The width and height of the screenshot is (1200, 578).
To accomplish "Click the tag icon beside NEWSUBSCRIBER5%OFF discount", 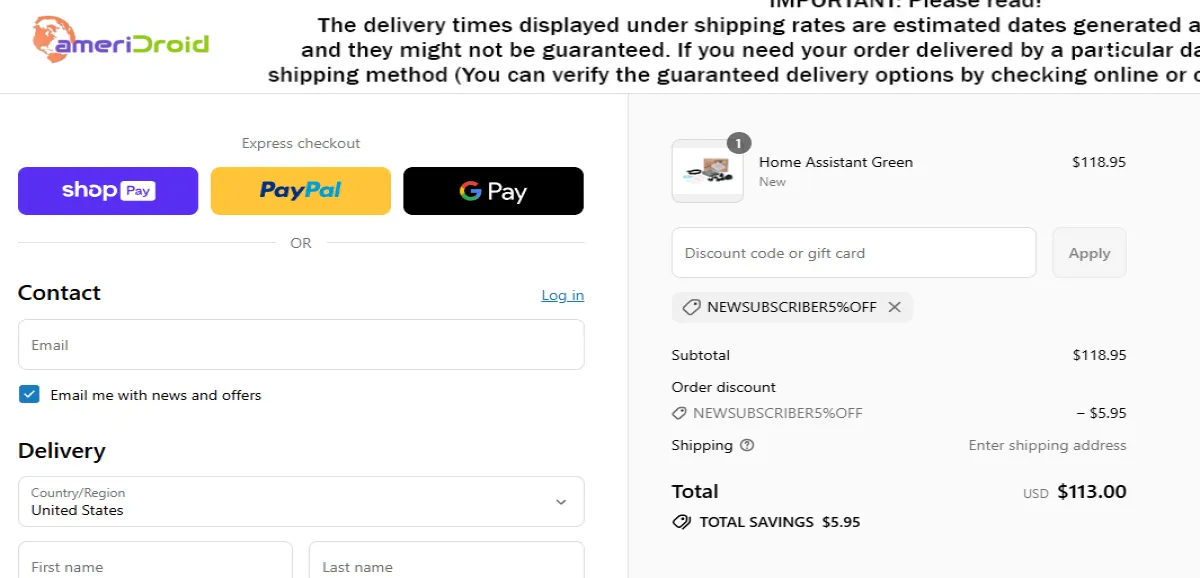I will click(692, 307).
